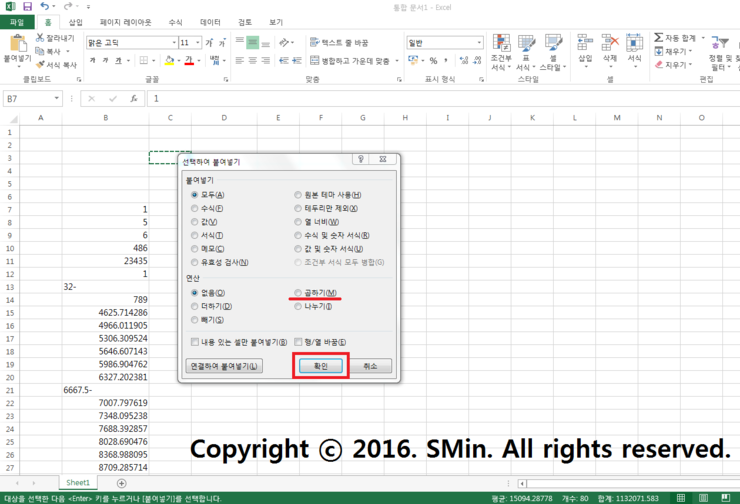Click the 확인 (OK) button
The width and height of the screenshot is (740, 504).
[x=321, y=366]
